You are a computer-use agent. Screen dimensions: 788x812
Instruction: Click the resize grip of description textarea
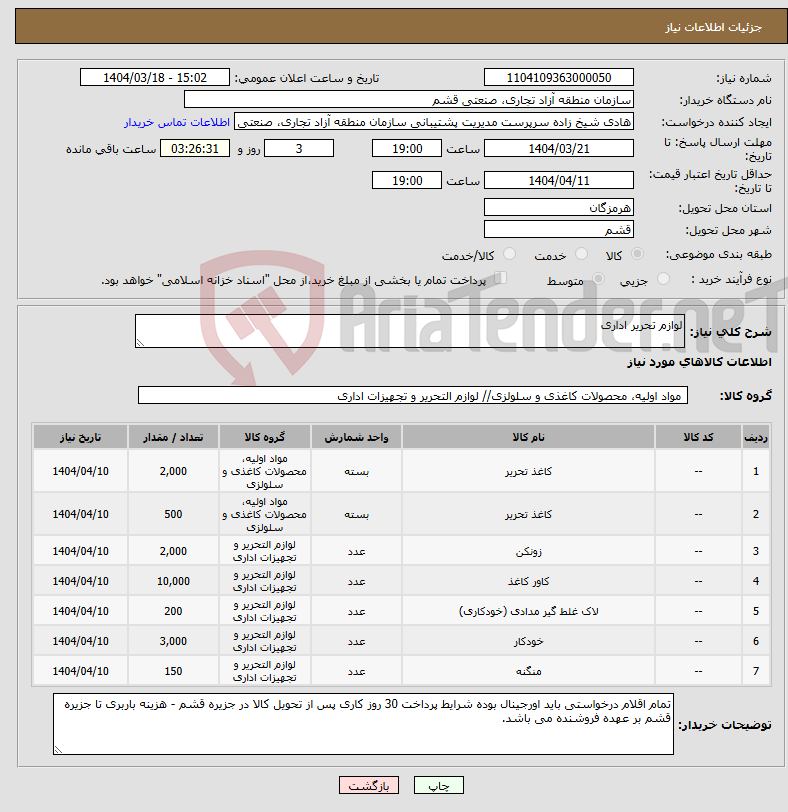tap(140, 342)
